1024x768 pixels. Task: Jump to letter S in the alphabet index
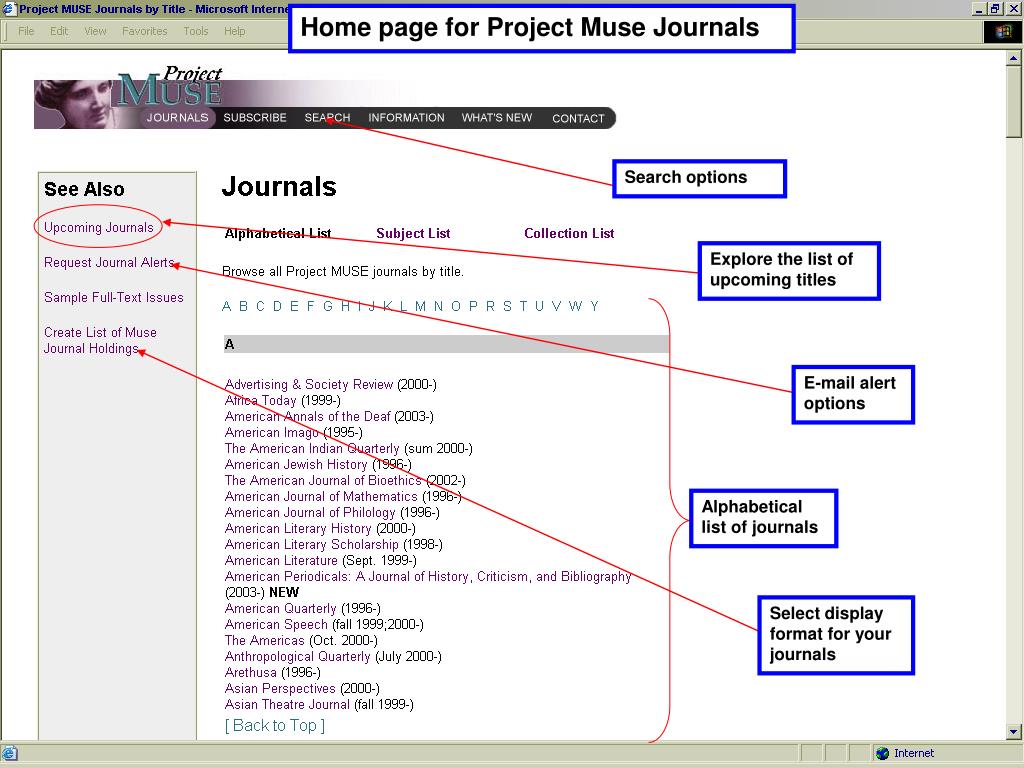[507, 306]
